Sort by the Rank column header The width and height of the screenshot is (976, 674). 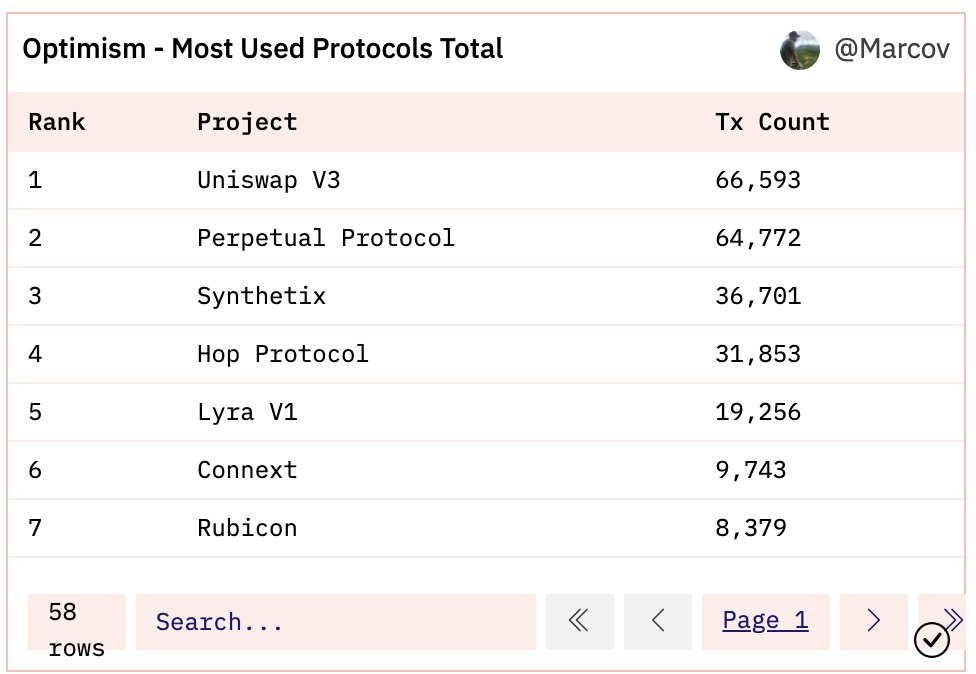pos(57,122)
